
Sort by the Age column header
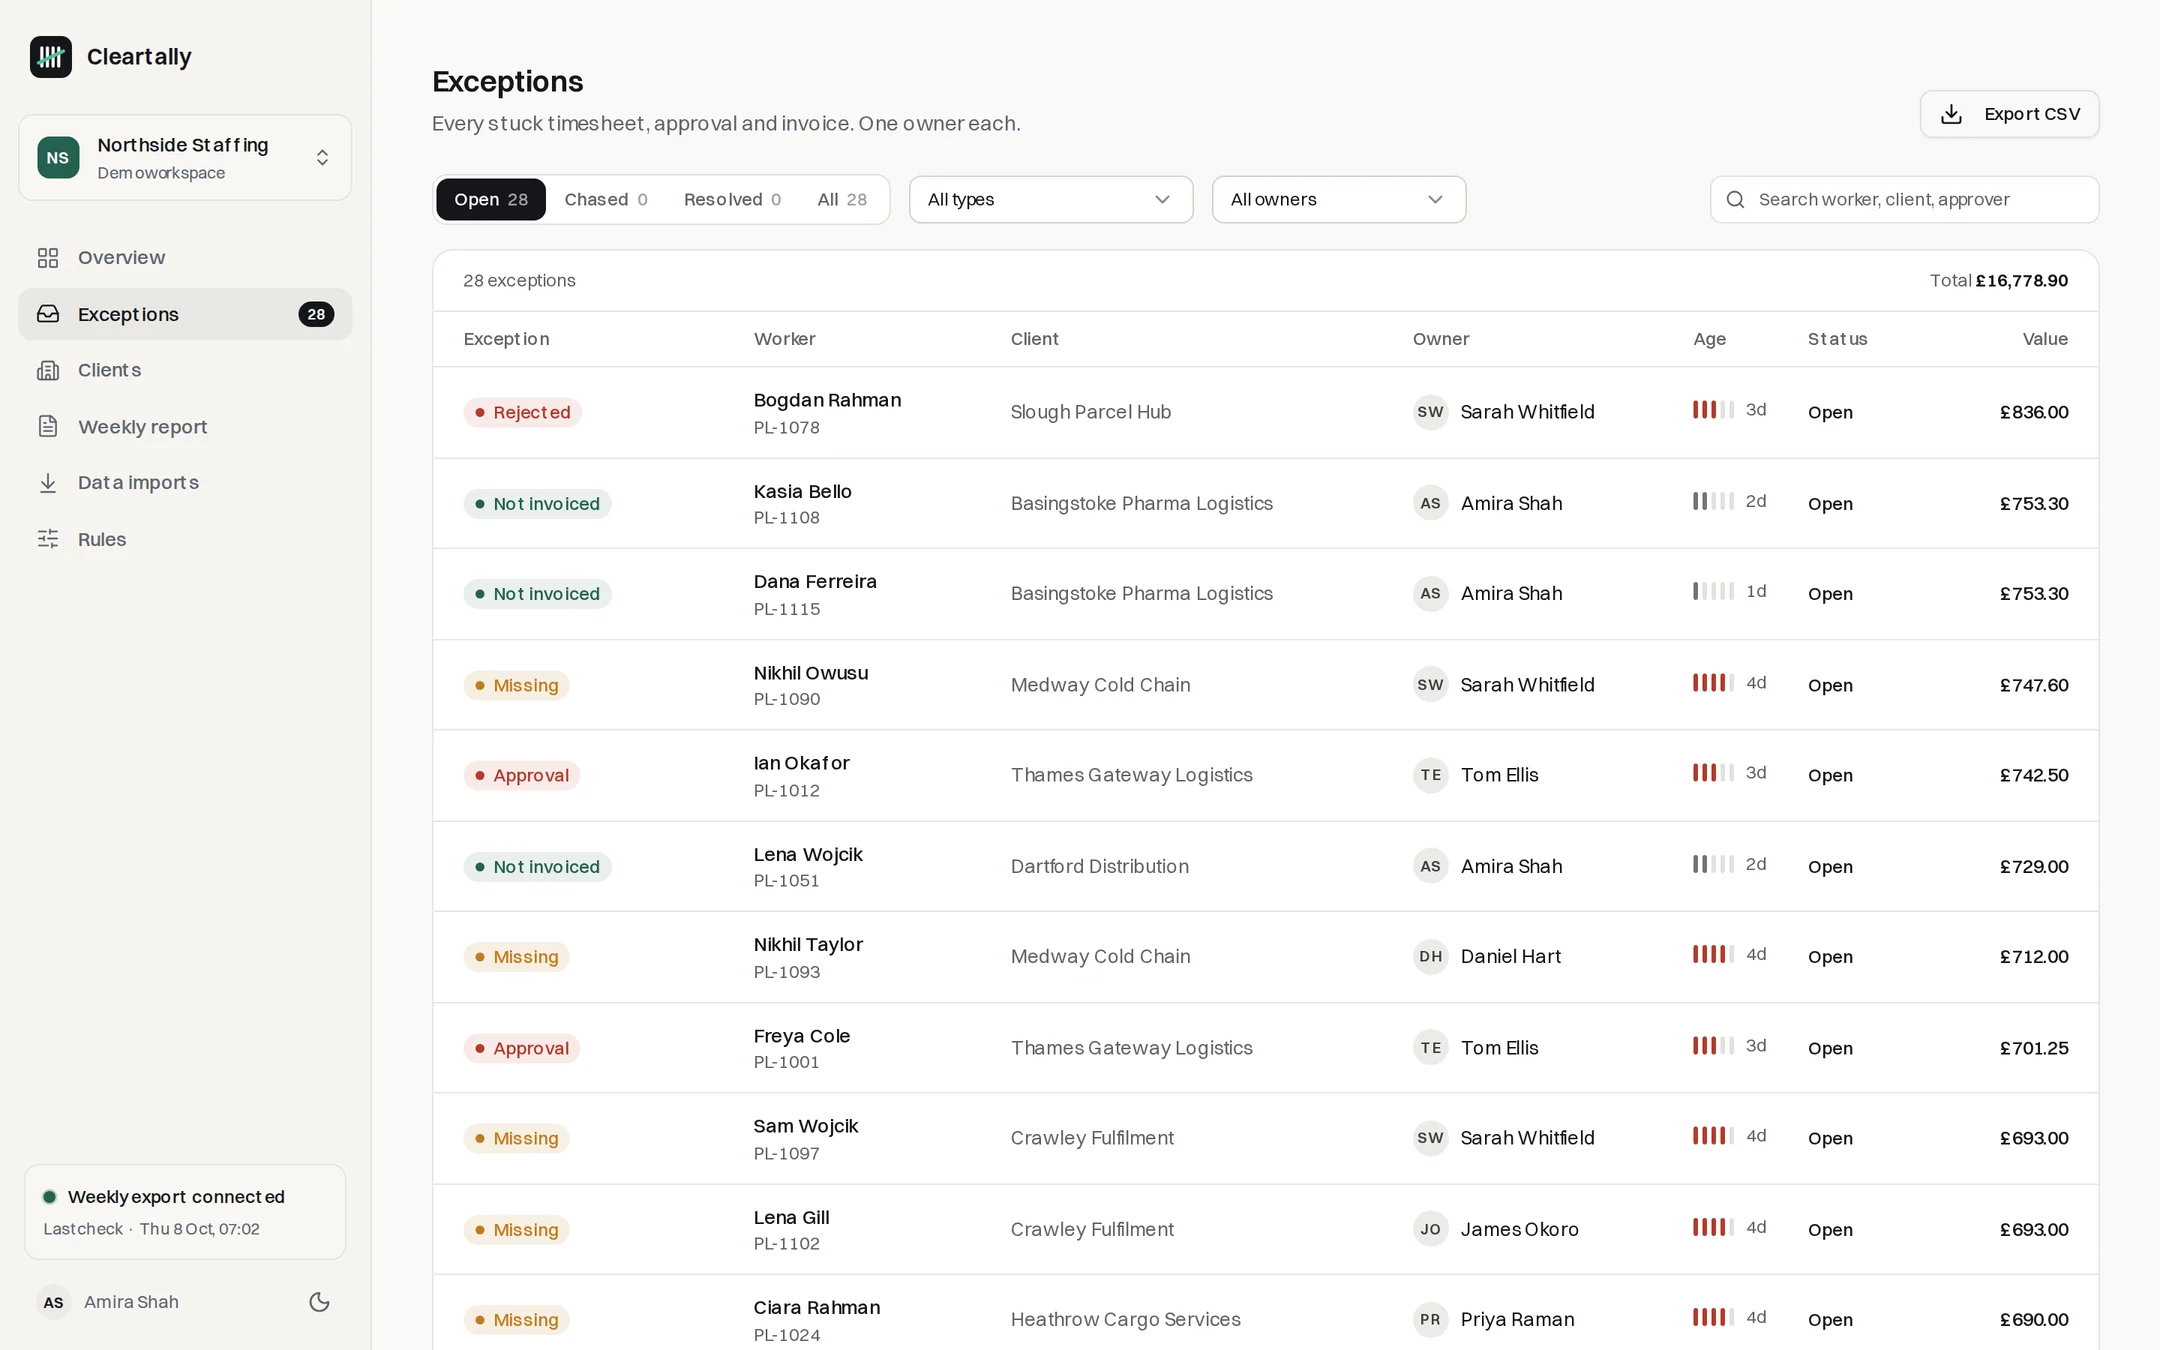[x=1709, y=339]
